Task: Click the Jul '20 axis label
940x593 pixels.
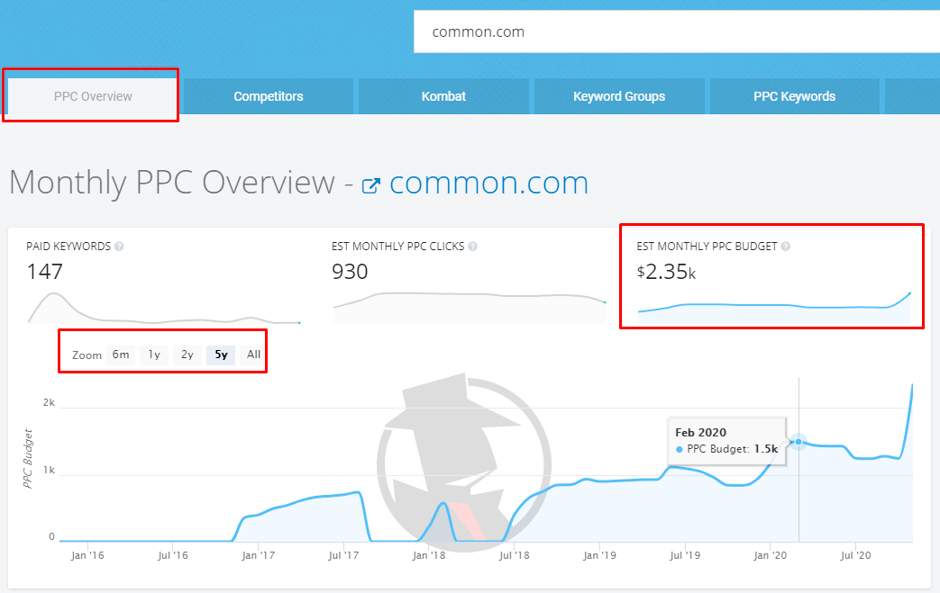Action: coord(855,555)
